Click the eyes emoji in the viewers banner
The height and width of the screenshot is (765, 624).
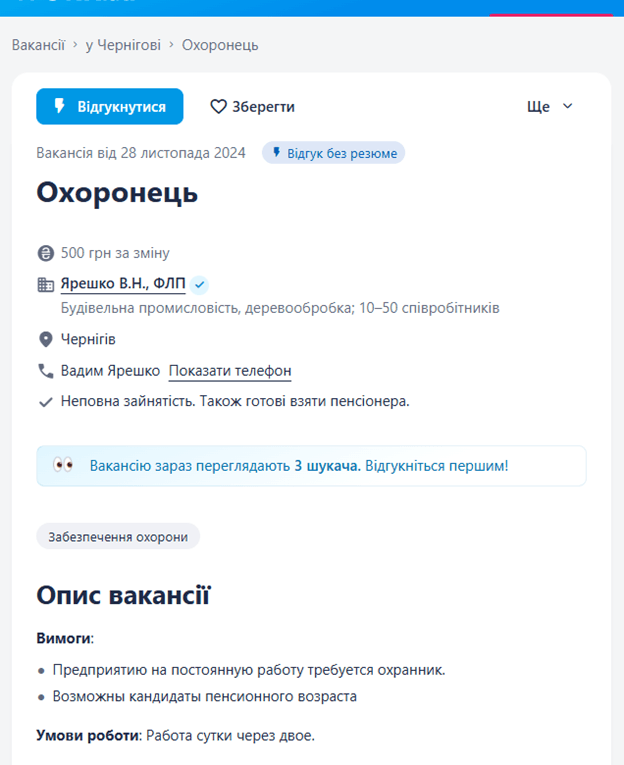tap(63, 465)
